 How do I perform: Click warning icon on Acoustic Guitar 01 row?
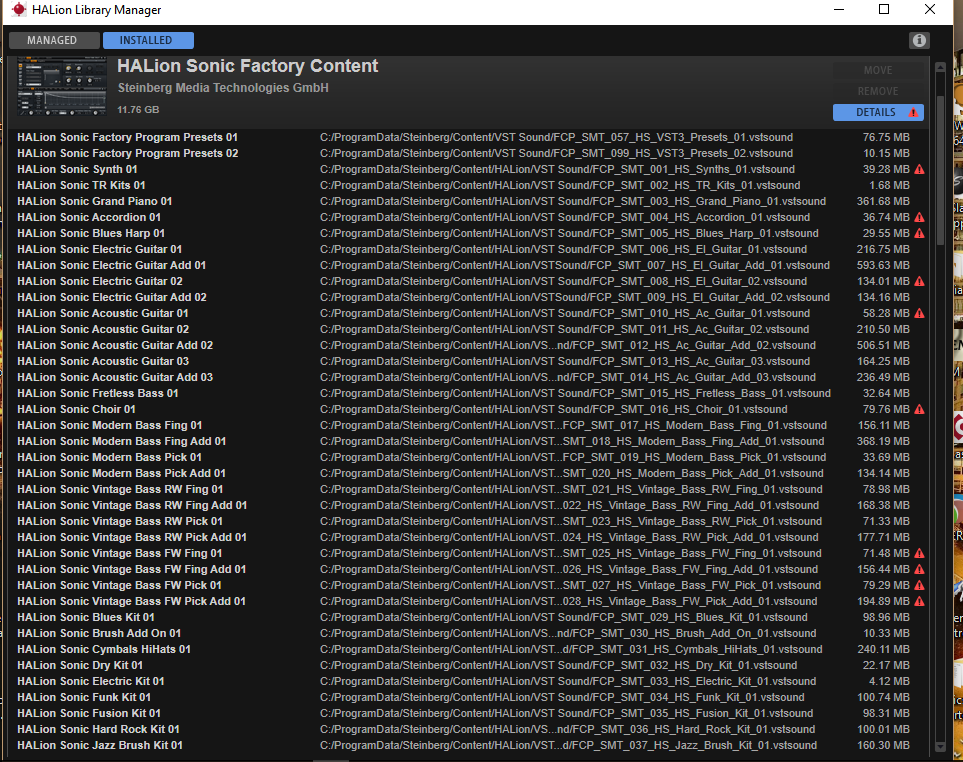(919, 313)
